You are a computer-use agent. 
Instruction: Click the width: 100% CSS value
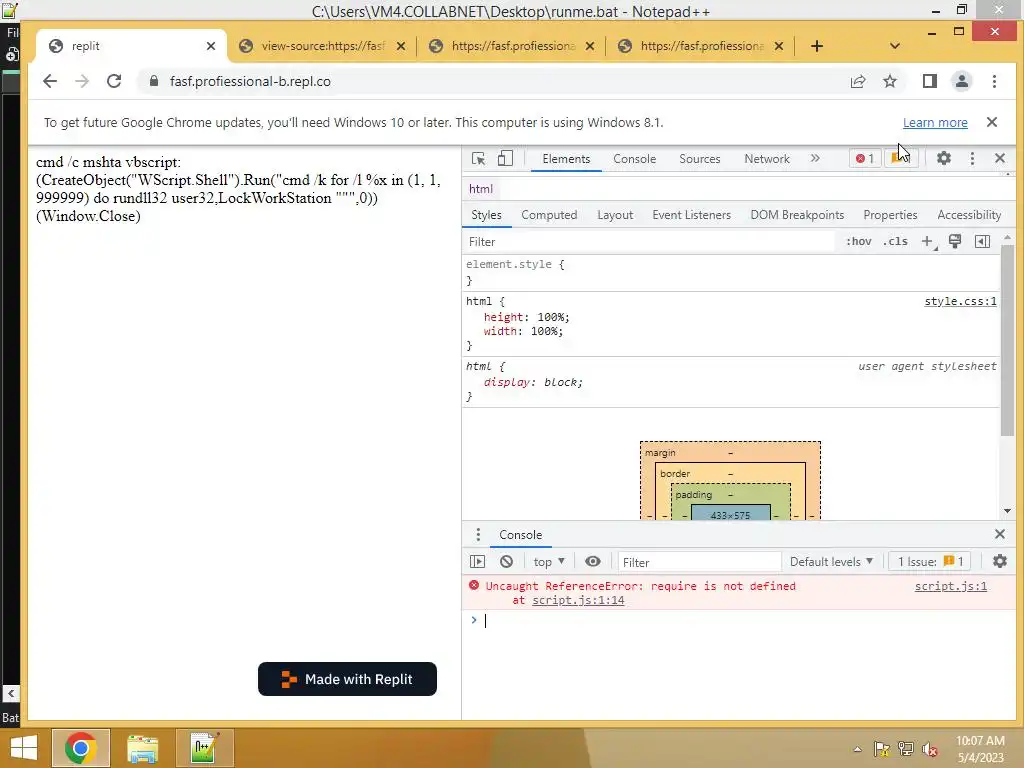547,331
